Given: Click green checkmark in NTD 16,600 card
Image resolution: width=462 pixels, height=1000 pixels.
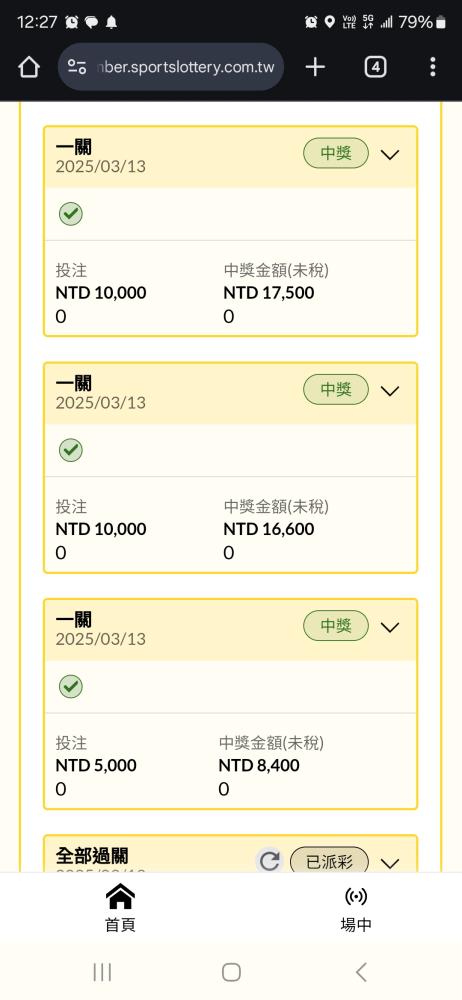Looking at the screenshot, I should tap(71, 450).
